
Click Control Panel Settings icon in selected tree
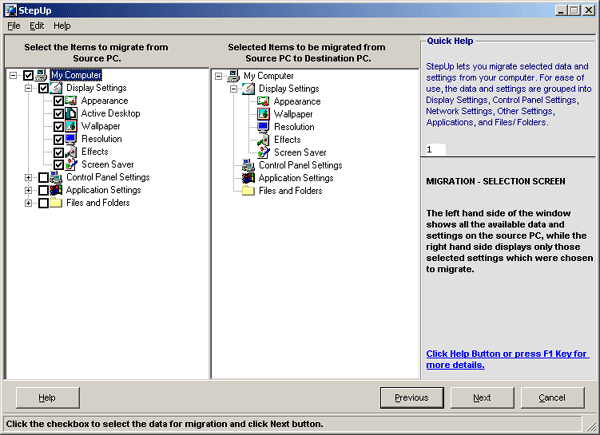coord(248,165)
